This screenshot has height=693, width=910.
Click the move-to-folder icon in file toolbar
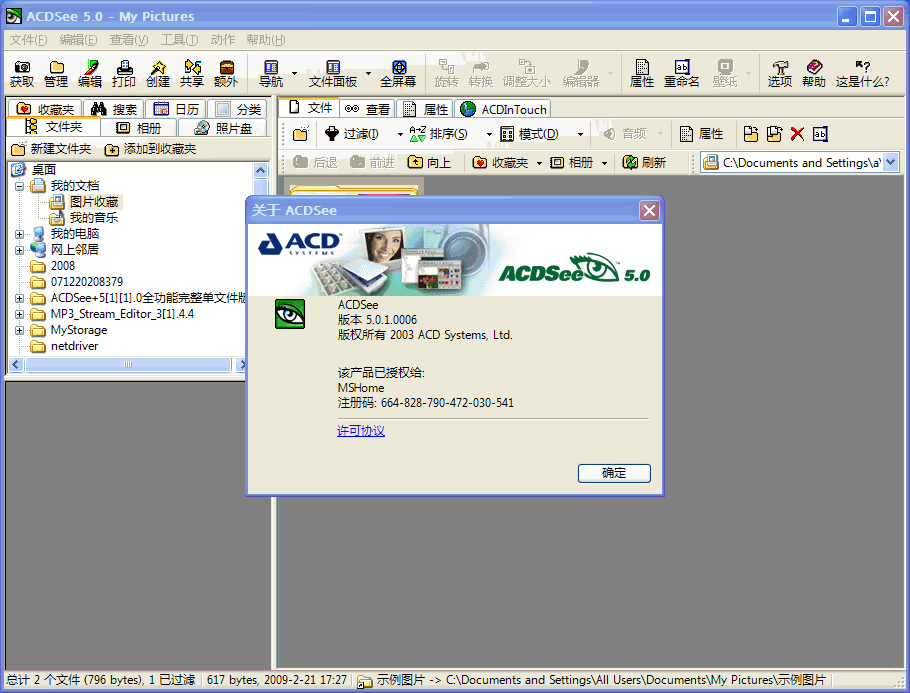tap(774, 134)
